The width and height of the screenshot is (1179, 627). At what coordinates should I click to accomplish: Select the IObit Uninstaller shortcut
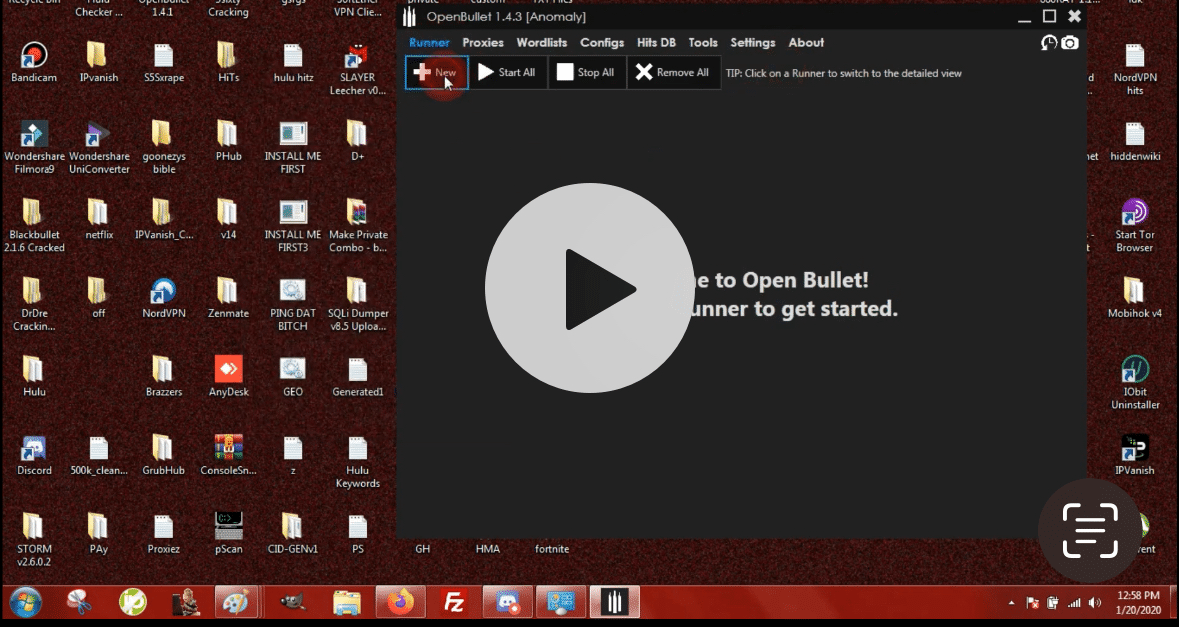(x=1135, y=383)
